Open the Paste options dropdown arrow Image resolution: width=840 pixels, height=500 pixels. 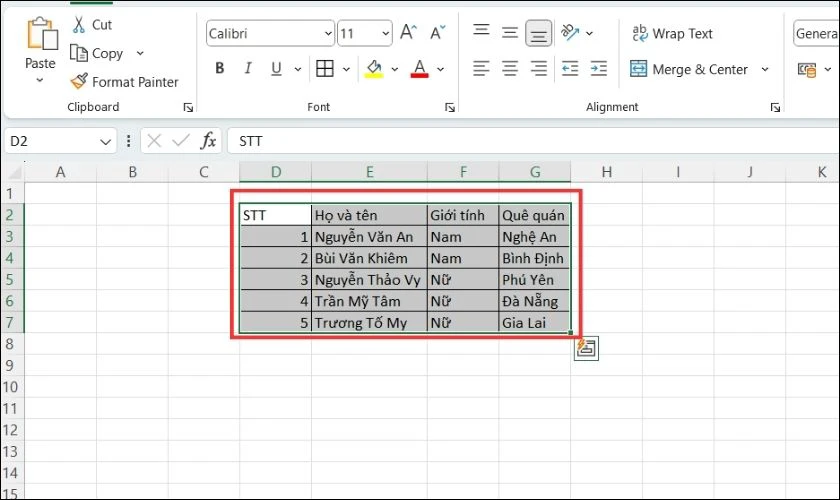pyautogui.click(x=40, y=80)
